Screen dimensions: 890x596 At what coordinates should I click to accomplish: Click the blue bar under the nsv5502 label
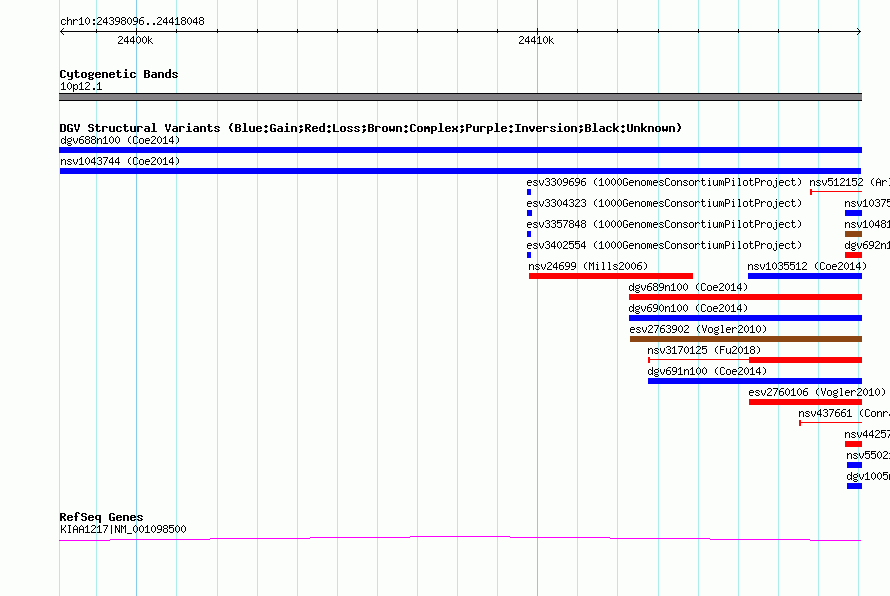click(854, 465)
